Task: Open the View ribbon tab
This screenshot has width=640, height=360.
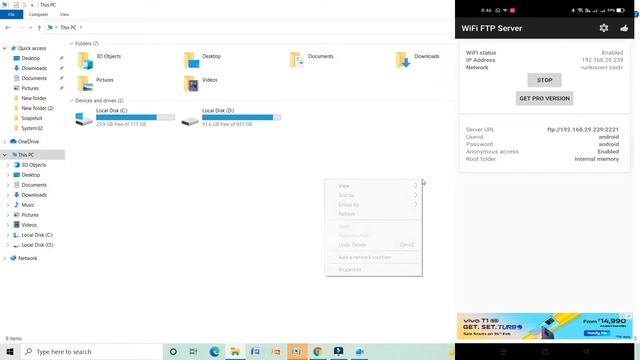Action: point(64,14)
